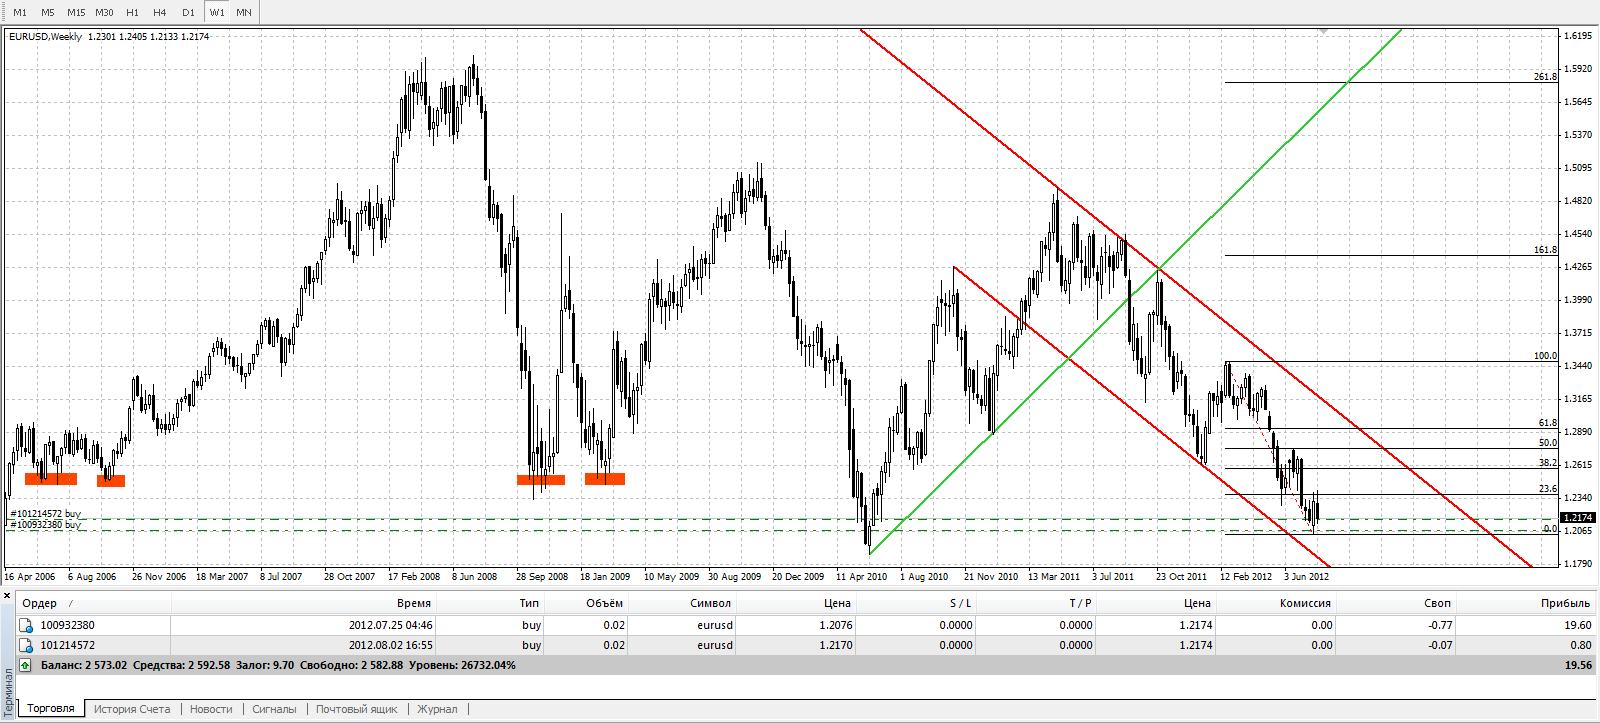This screenshot has width=1600, height=723.
Task: Click the Fibonacci 161.8 level label
Action: click(x=1545, y=250)
